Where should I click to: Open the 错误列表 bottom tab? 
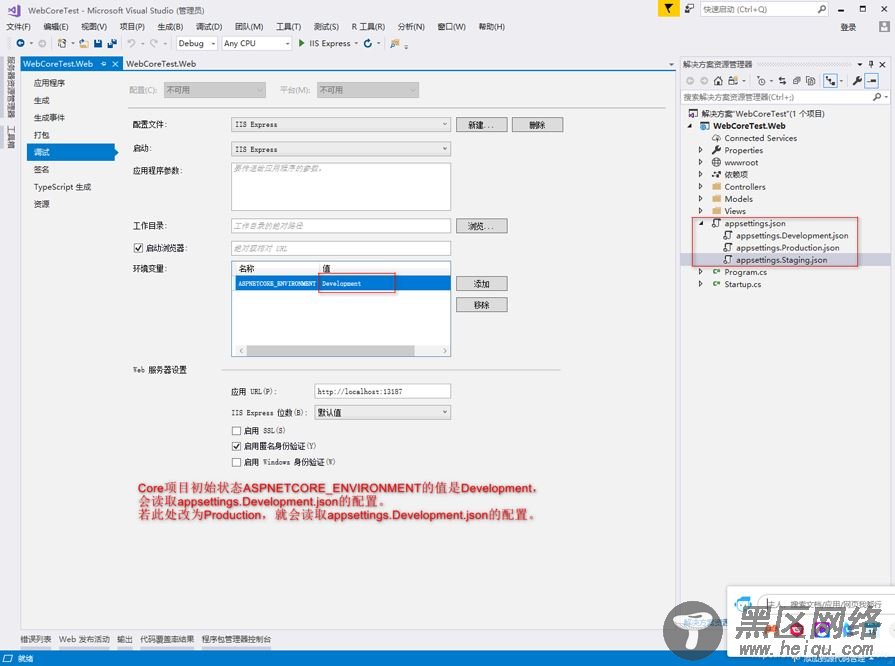click(36, 639)
